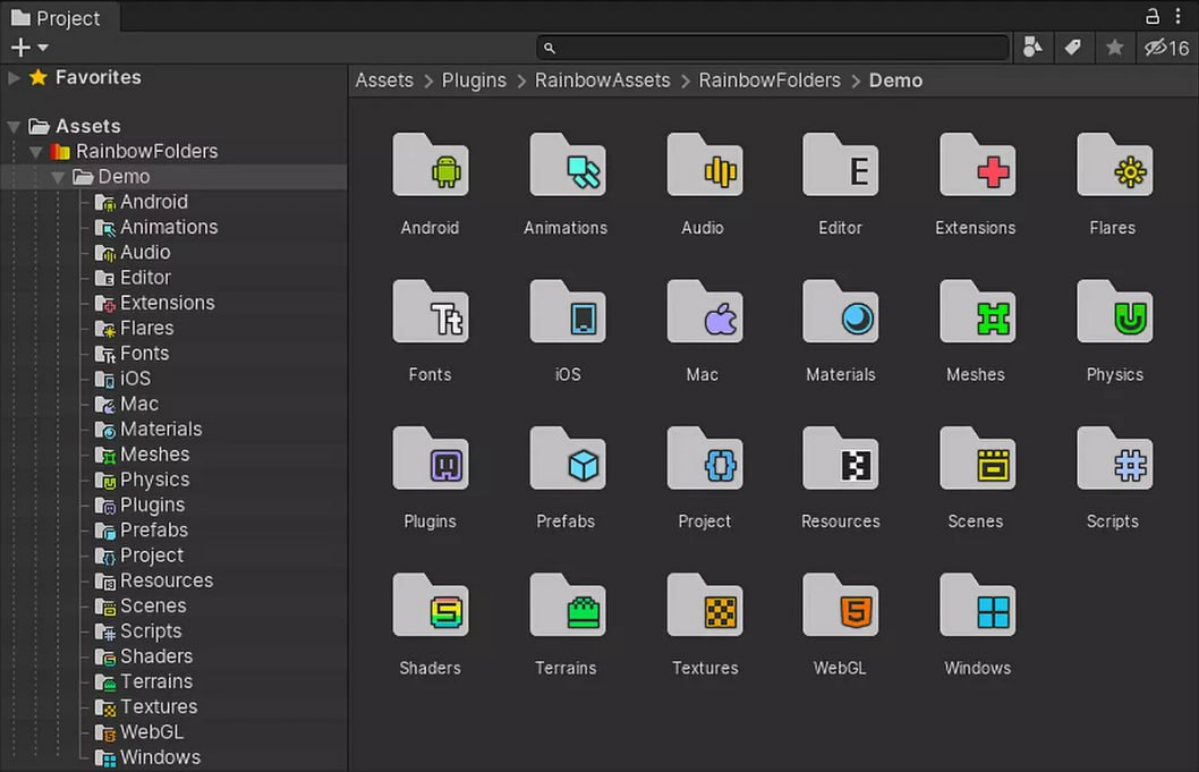
Task: Select Terrains in the folder tree
Action: pos(156,681)
